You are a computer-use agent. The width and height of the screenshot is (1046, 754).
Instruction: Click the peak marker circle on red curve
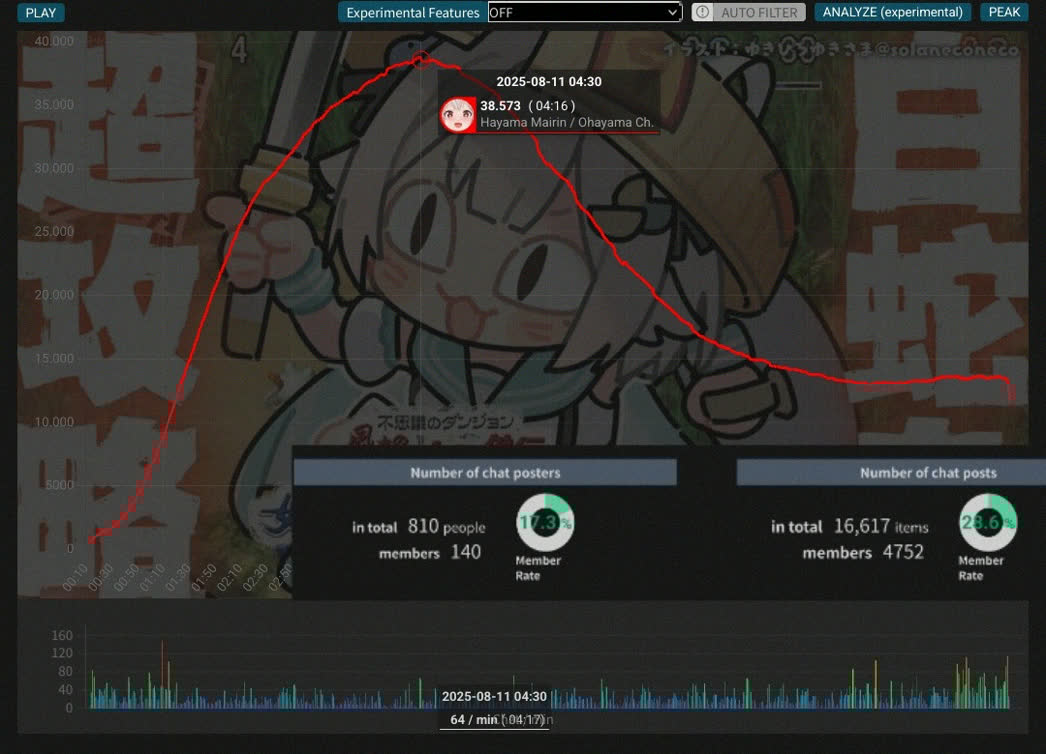(421, 60)
